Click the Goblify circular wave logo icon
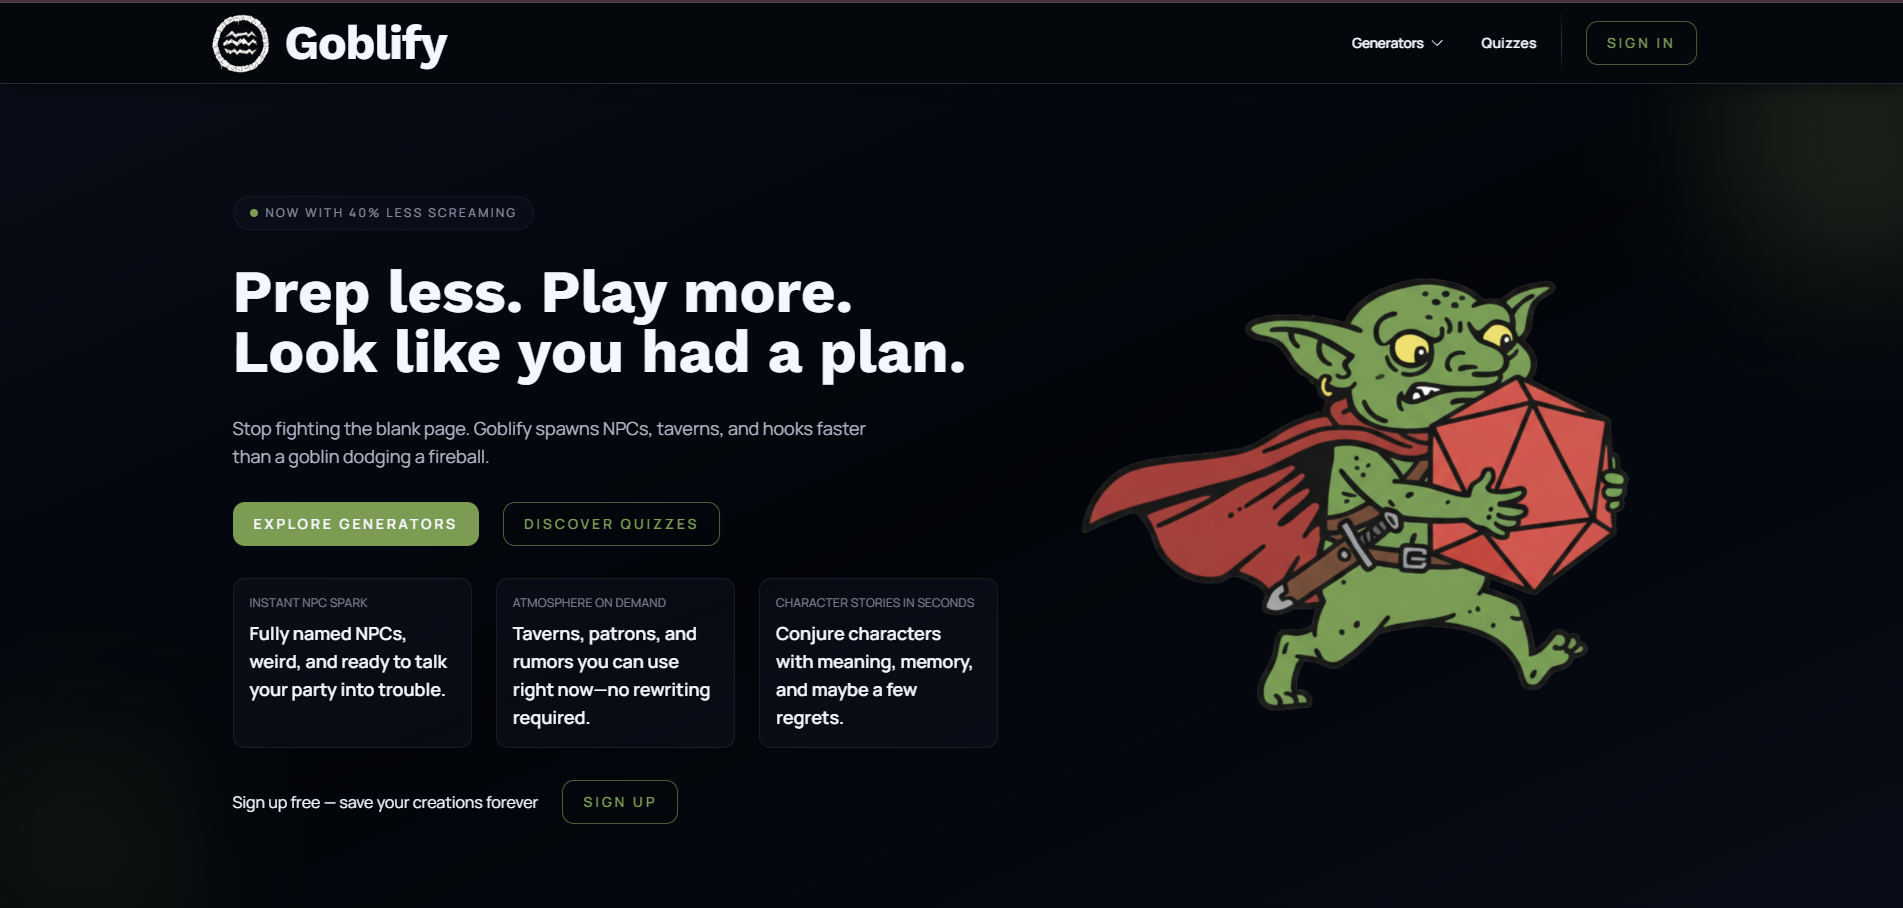Viewport: 1903px width, 908px height. click(x=241, y=43)
